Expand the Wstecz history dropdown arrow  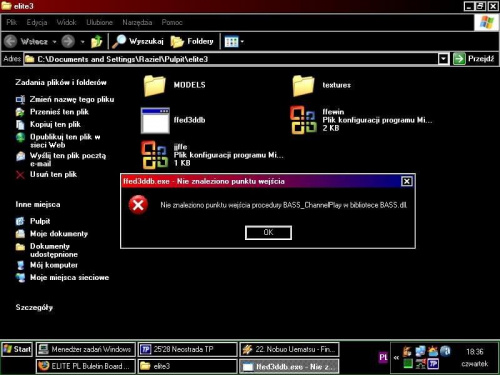click(54, 42)
